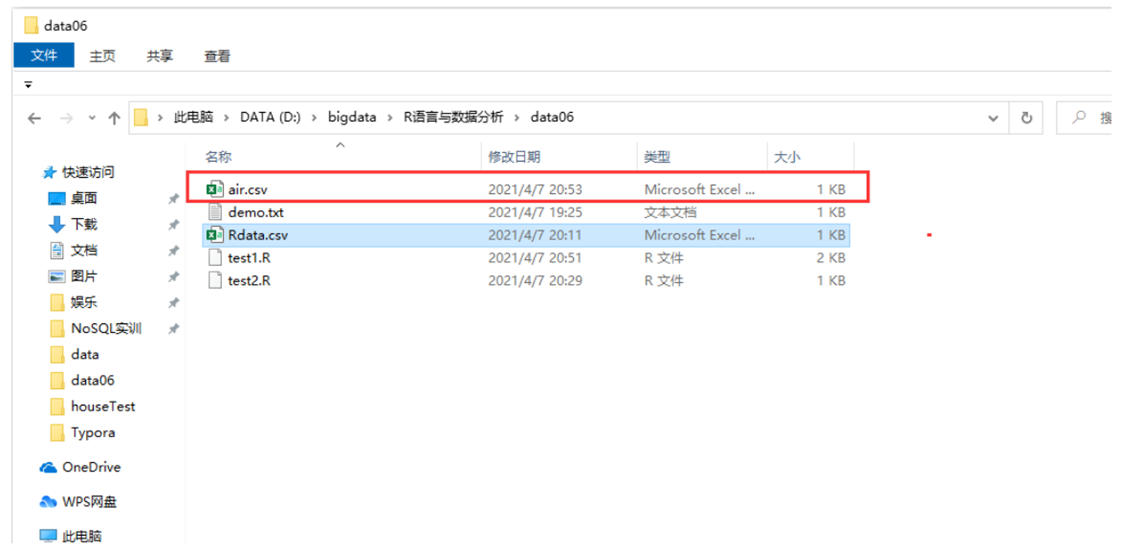Open WPS网盘 in the navigation pane
This screenshot has height=550, width=1121.
[89, 502]
